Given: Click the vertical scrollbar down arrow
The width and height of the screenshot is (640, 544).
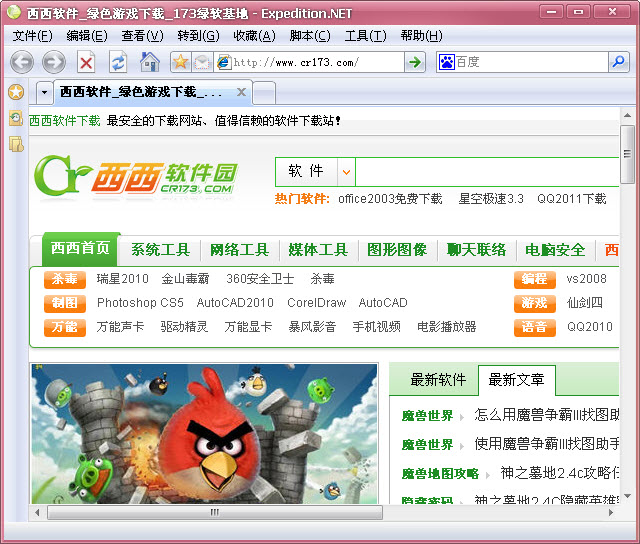Looking at the screenshot, I should (627, 496).
